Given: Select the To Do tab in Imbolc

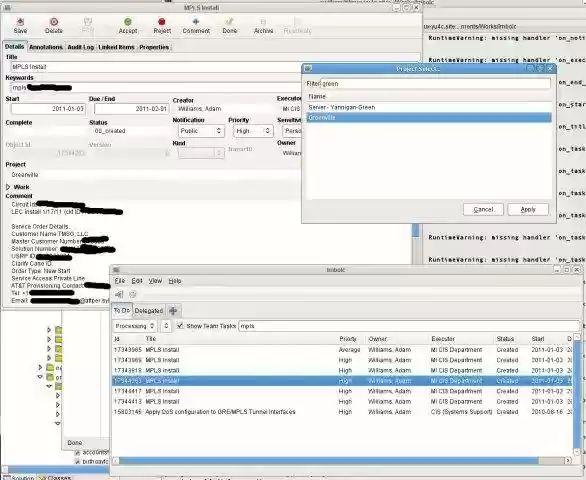Looking at the screenshot, I should click(122, 310).
